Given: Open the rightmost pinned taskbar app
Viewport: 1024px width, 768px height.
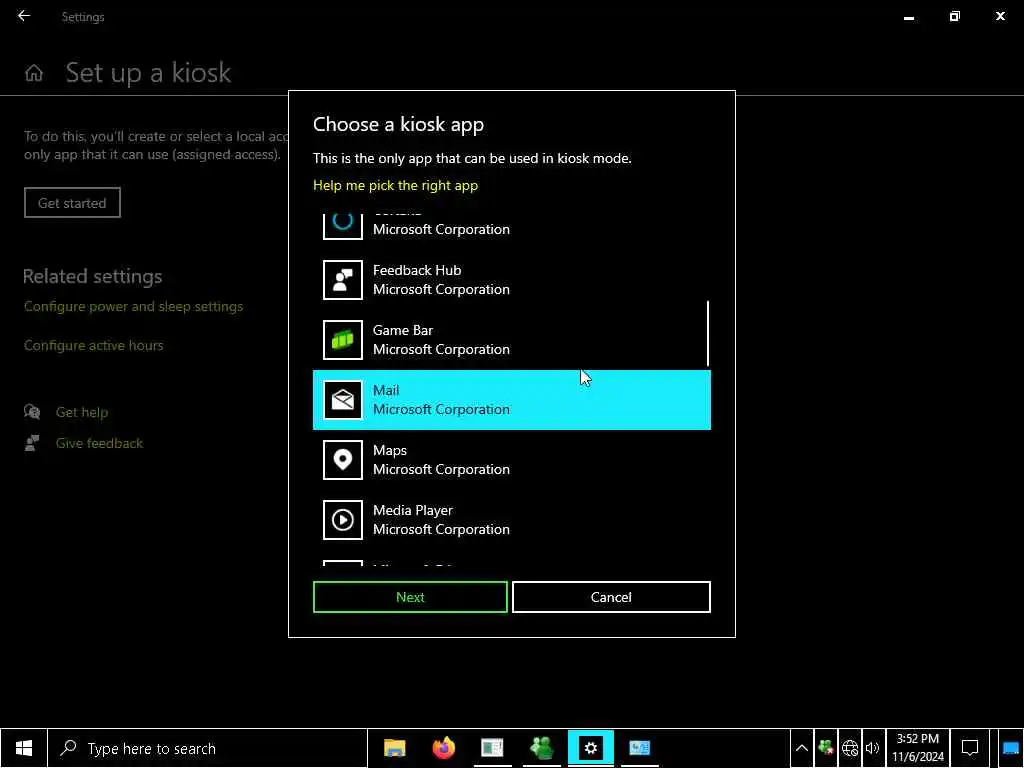Looking at the screenshot, I should click(639, 748).
